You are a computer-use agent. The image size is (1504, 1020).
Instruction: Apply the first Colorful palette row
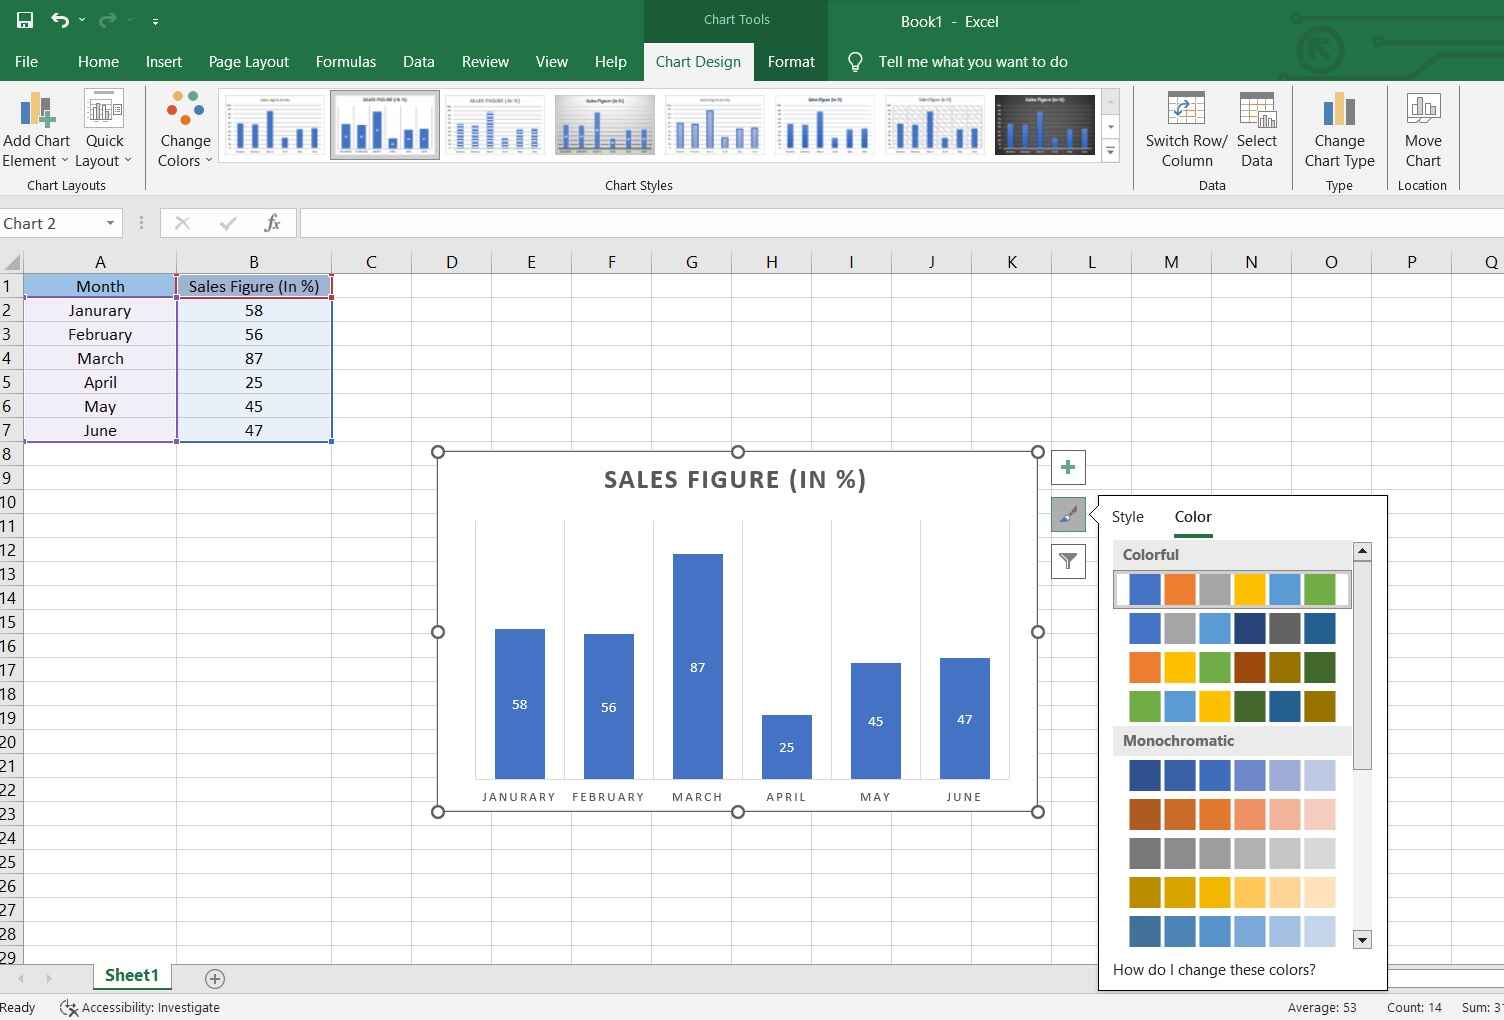1232,590
